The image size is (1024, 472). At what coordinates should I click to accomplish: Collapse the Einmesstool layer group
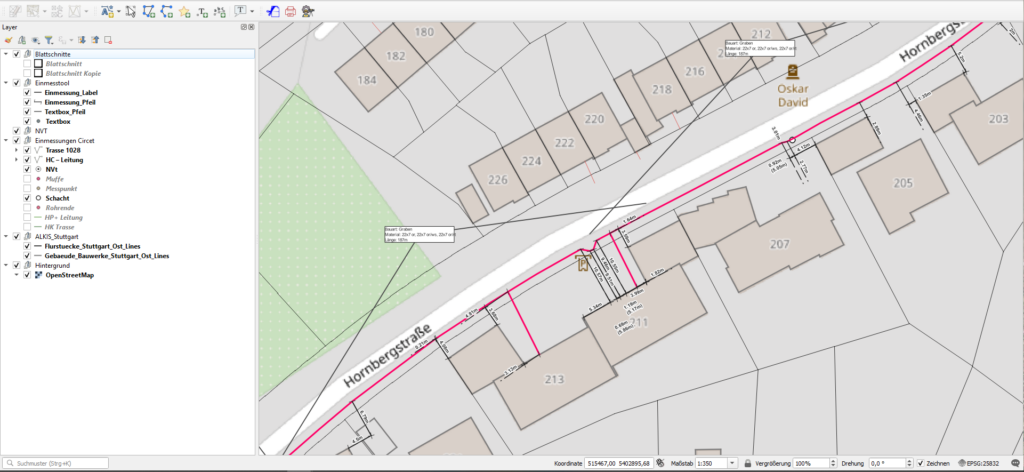coord(7,83)
